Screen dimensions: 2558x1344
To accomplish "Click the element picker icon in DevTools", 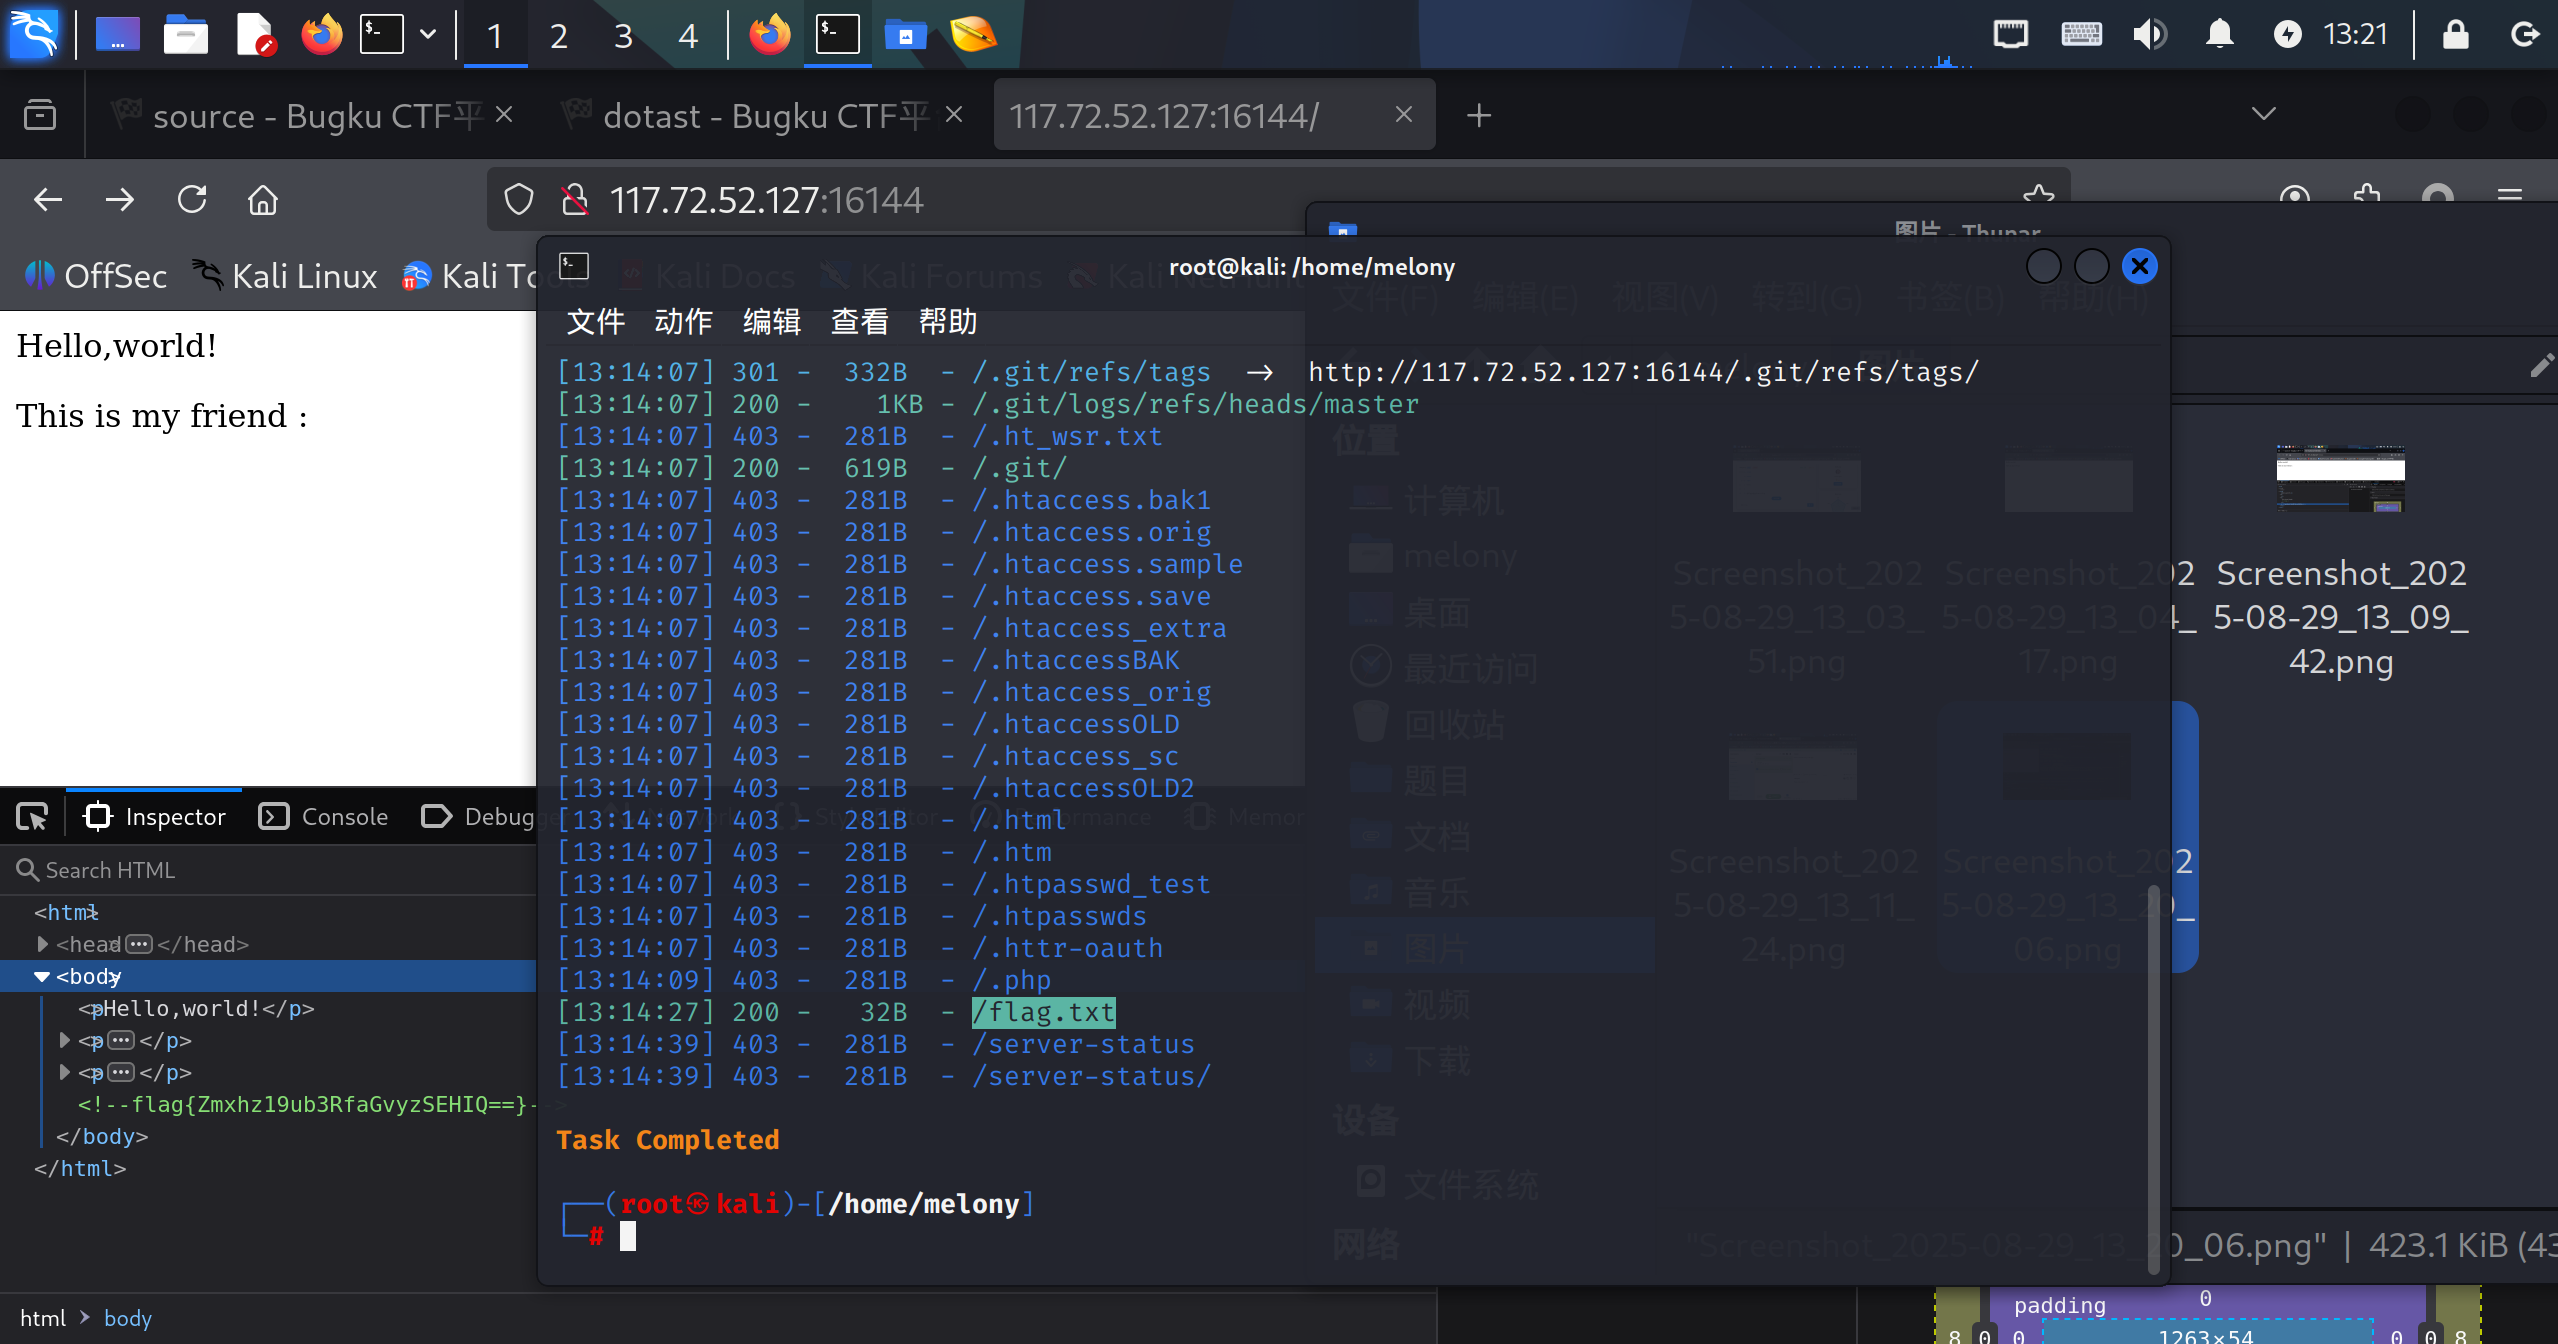I will pyautogui.click(x=32, y=817).
